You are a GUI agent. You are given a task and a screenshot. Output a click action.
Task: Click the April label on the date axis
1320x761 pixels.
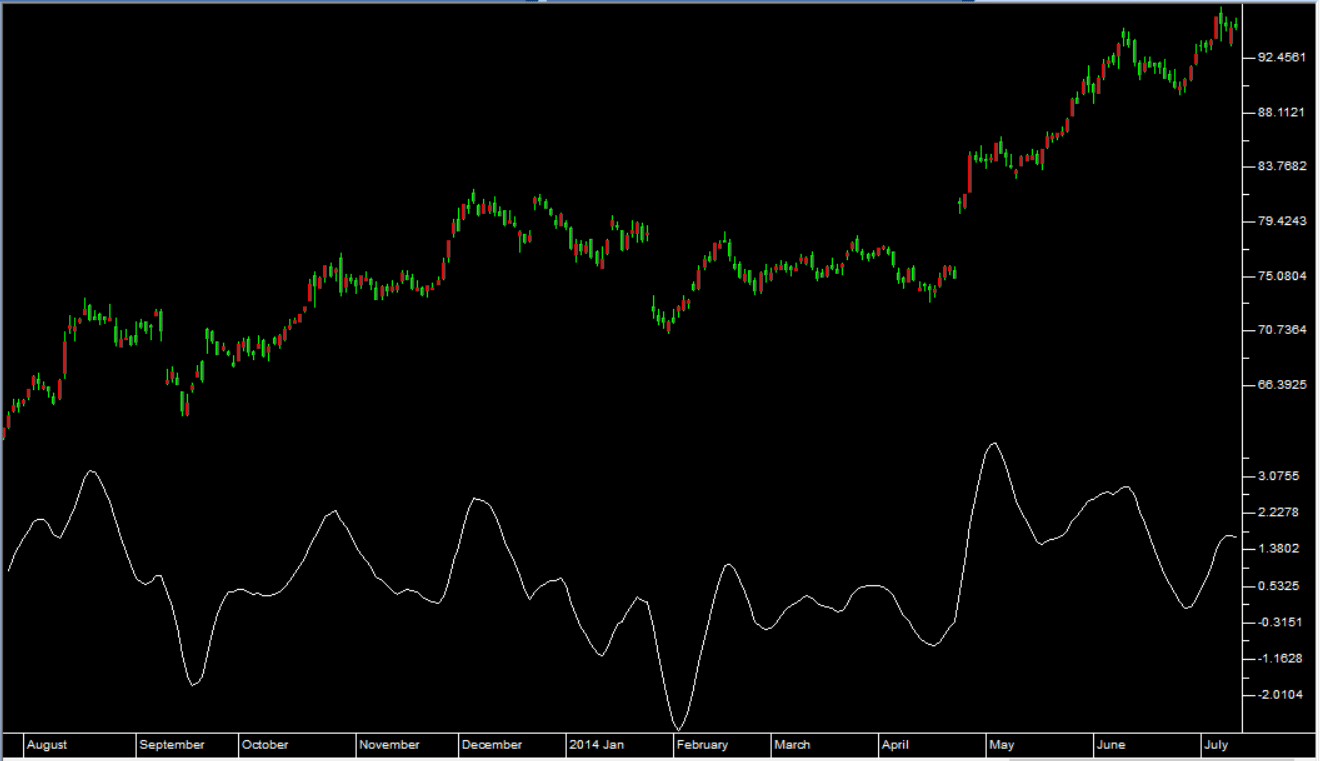[895, 745]
